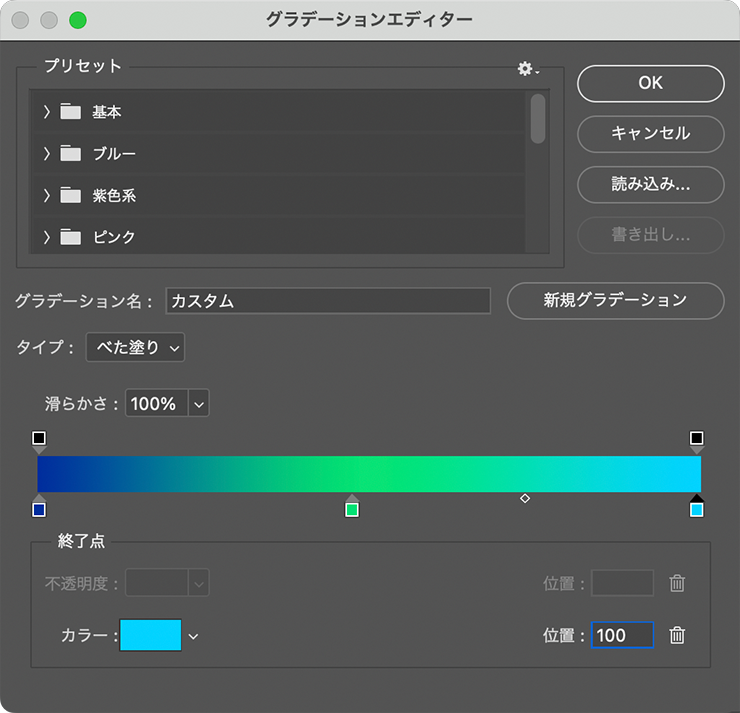Expand the 紫色系 preset folder
Image resolution: width=740 pixels, height=713 pixels.
point(46,196)
